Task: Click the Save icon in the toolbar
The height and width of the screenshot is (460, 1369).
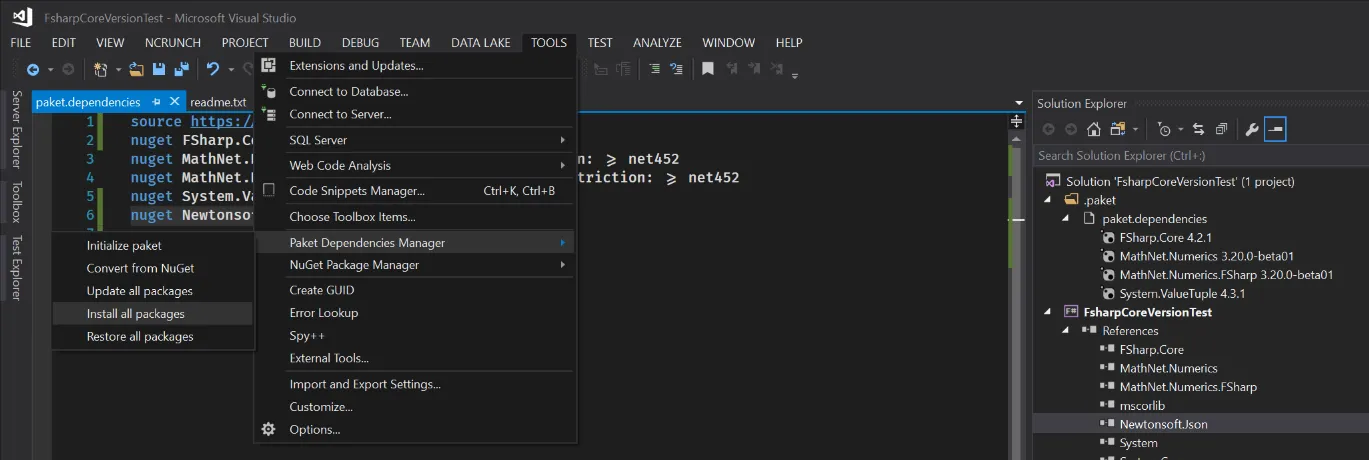Action: point(159,69)
